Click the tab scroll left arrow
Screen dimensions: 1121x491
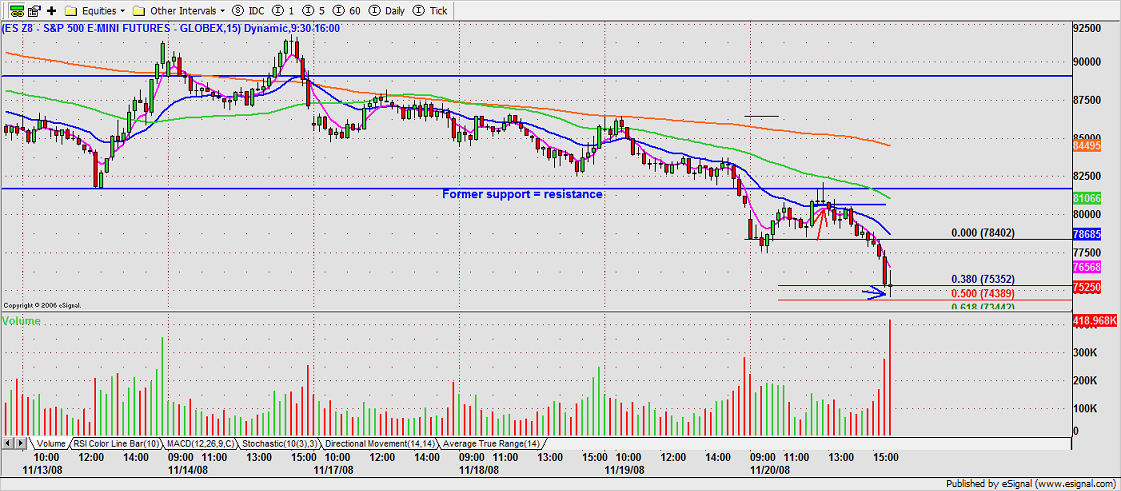[x=9, y=444]
